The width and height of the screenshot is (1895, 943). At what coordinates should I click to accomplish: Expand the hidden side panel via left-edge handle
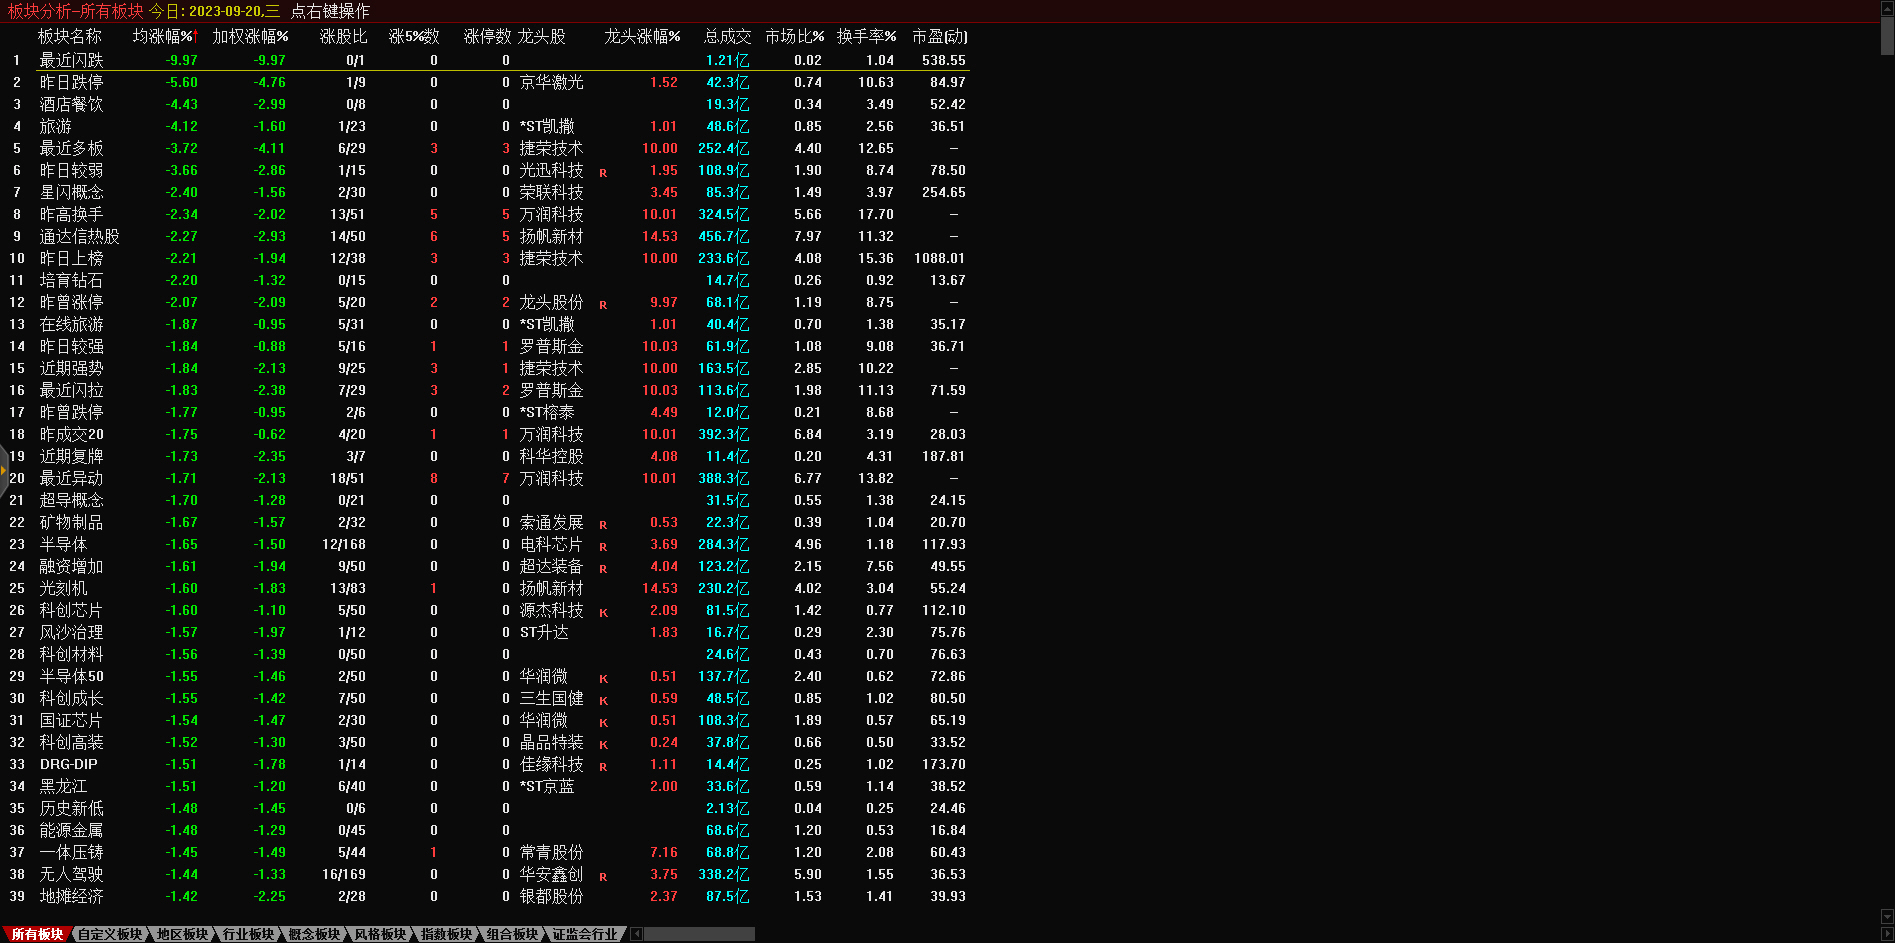[x=4, y=470]
